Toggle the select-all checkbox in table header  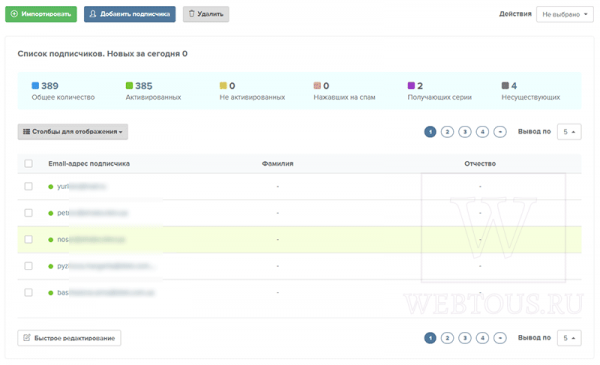[x=28, y=163]
